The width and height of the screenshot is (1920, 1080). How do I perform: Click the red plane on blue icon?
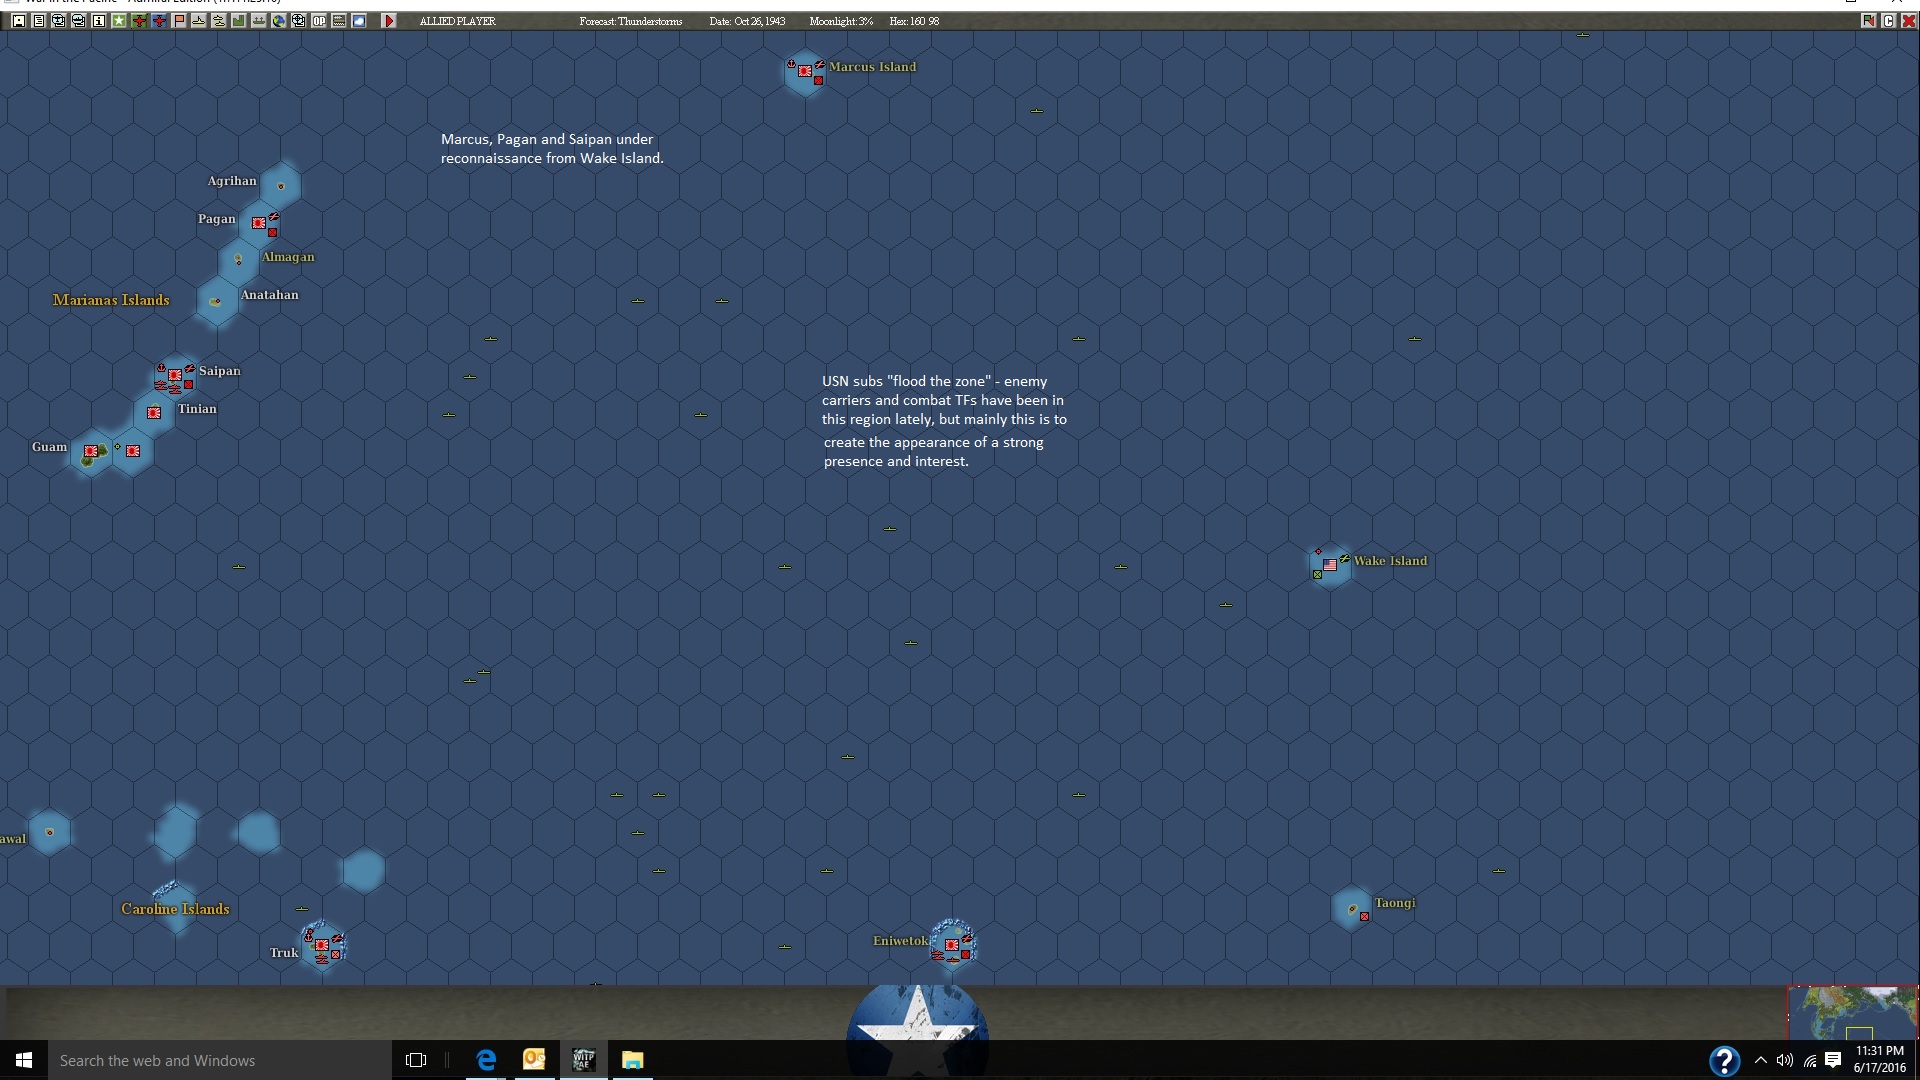click(x=159, y=21)
